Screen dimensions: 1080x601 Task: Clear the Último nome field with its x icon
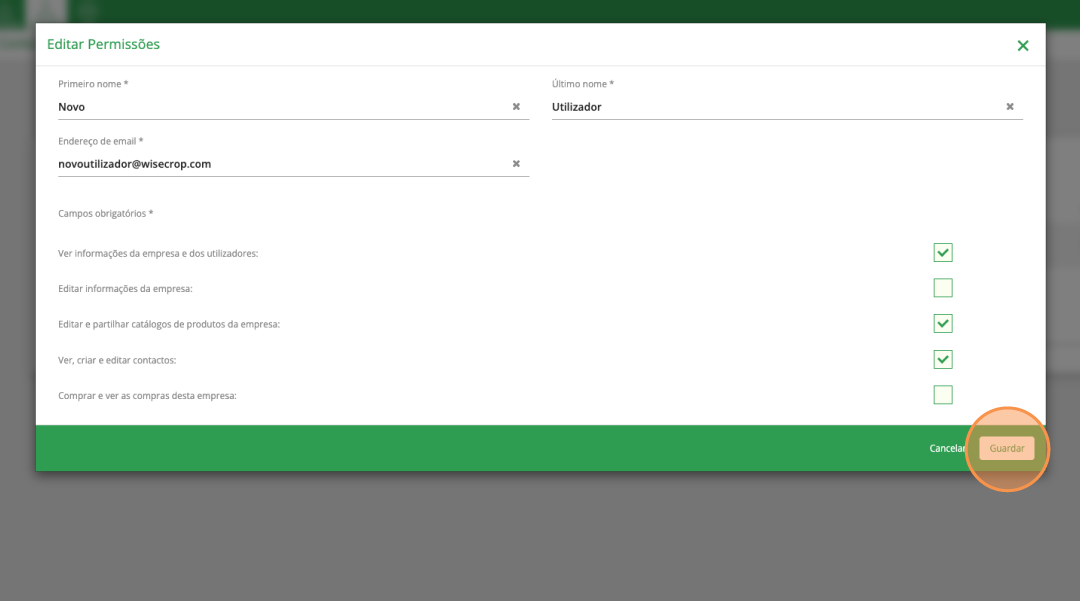tap(1009, 107)
